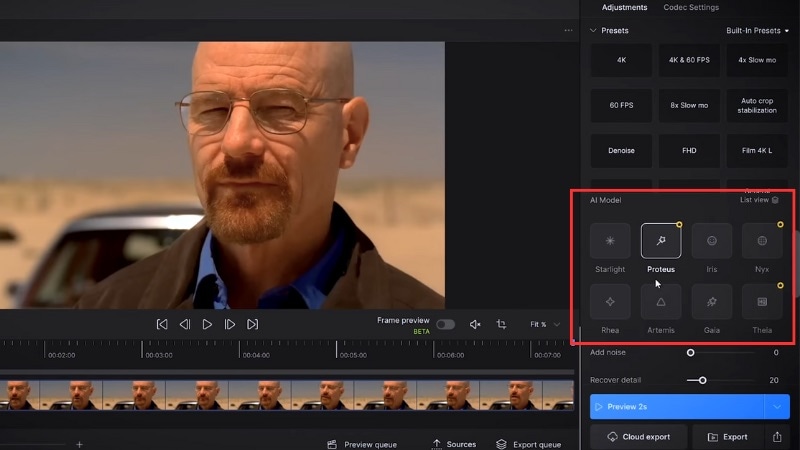Select the Theia AI model

(762, 302)
